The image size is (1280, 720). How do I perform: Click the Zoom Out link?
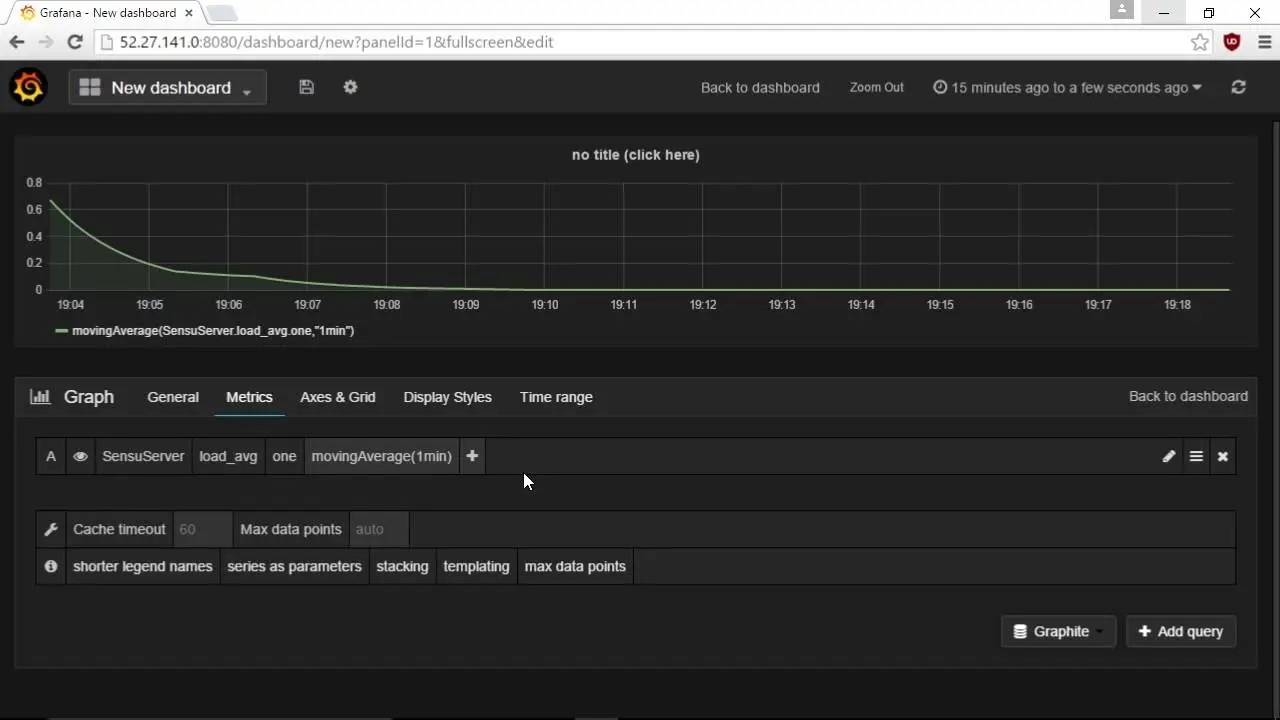click(877, 87)
